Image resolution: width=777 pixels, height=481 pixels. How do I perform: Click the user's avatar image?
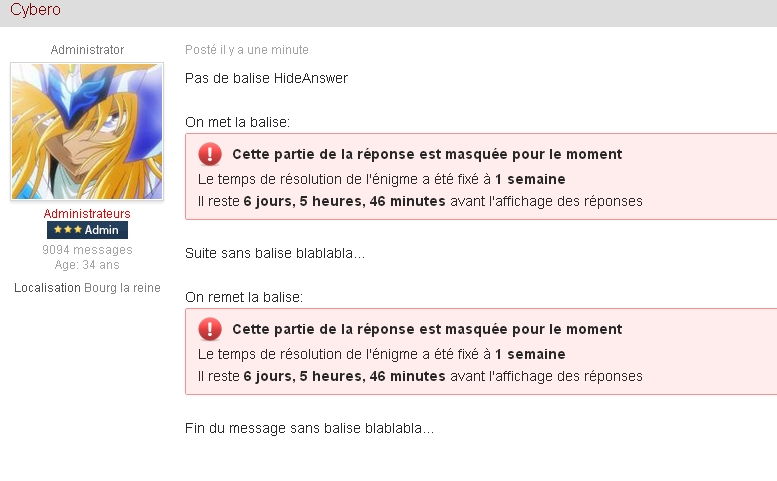87,131
